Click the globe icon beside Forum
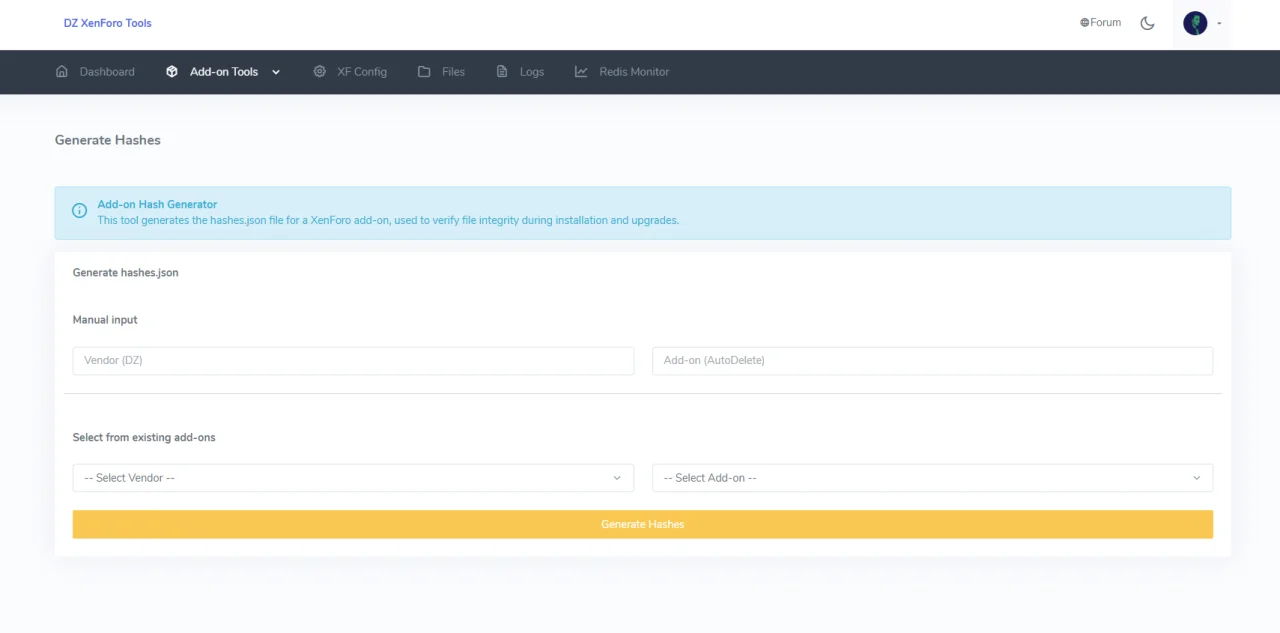This screenshot has width=1280, height=633. coord(1084,23)
